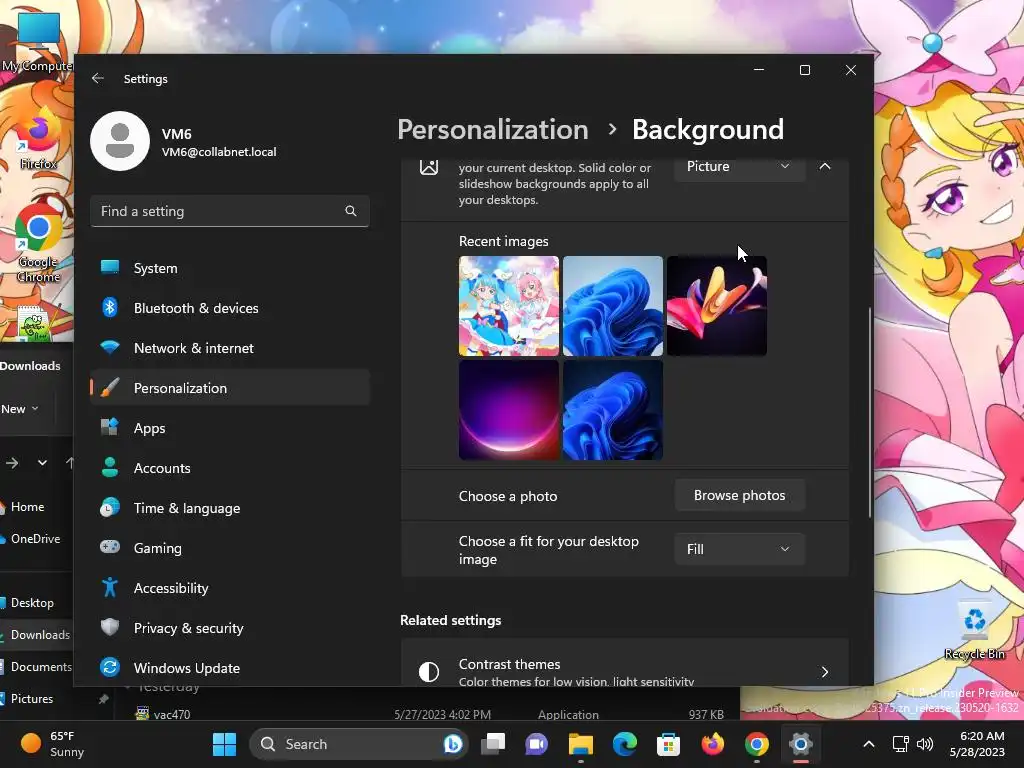Select the Firefox desktop shortcut
This screenshot has width=1024, height=768.
39,140
